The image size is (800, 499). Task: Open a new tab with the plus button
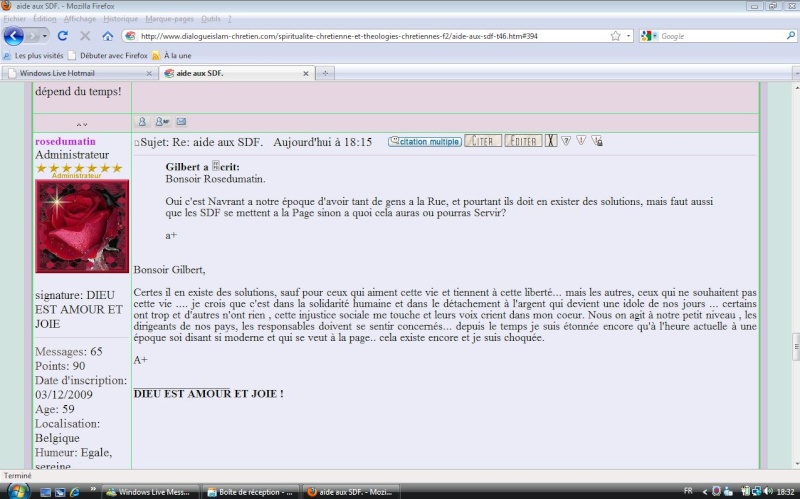coord(325,73)
